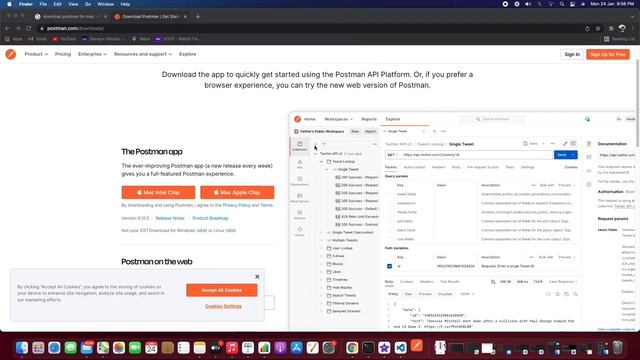Viewport: 640px width, 360px height.
Task: Launch the Postman app from the Dock
Action: click(x=417, y=346)
